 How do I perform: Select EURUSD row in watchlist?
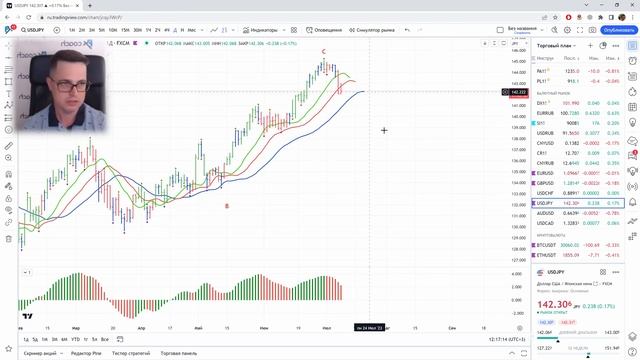pyautogui.click(x=578, y=173)
